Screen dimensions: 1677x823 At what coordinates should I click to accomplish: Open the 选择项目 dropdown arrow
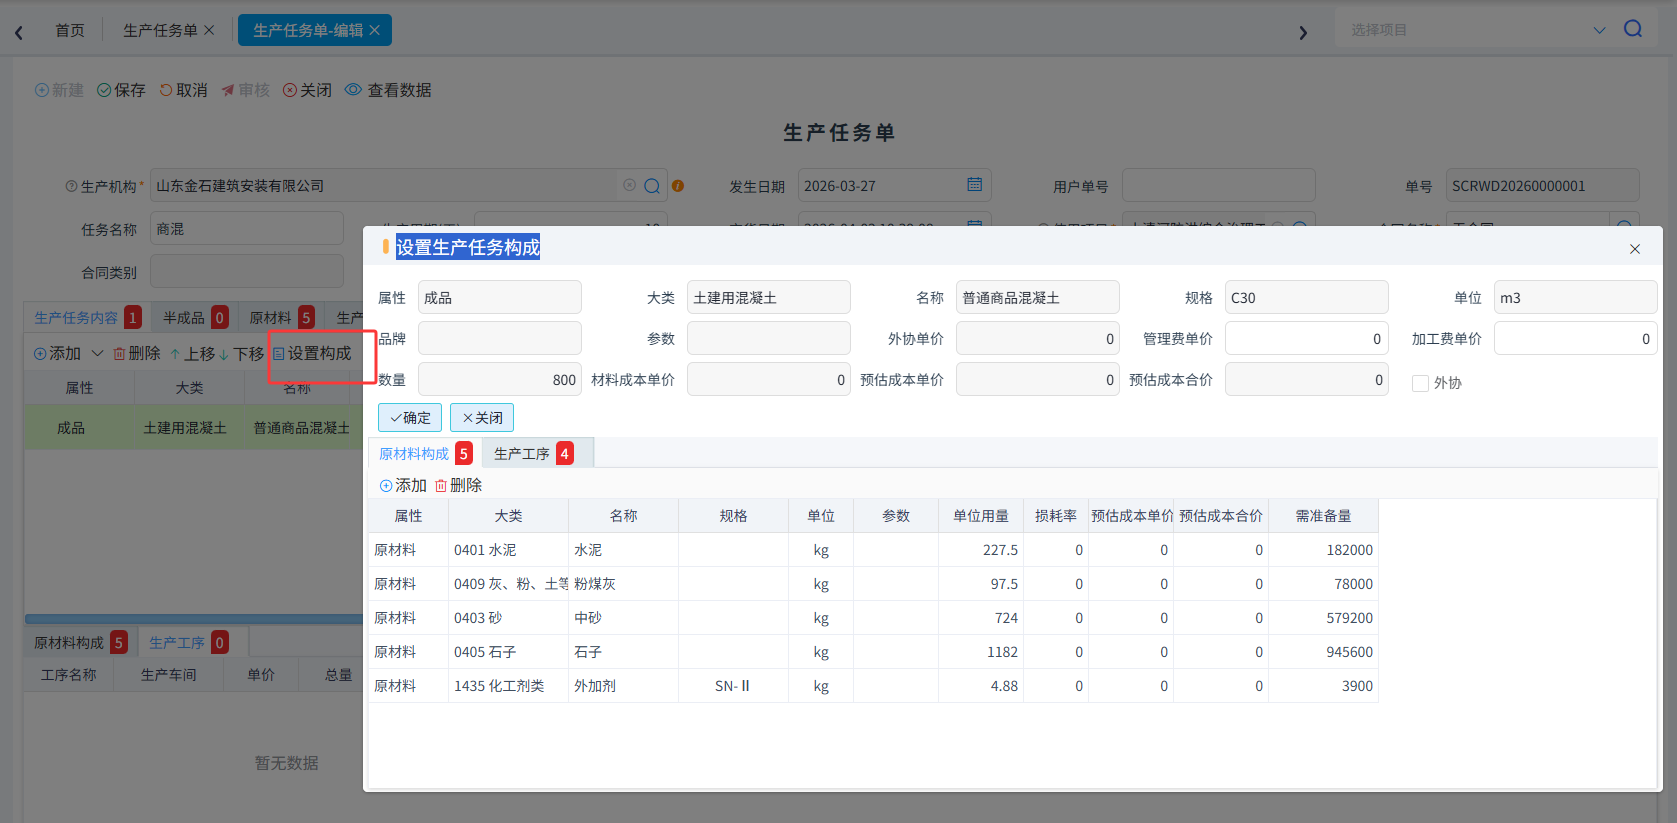pos(1599,30)
